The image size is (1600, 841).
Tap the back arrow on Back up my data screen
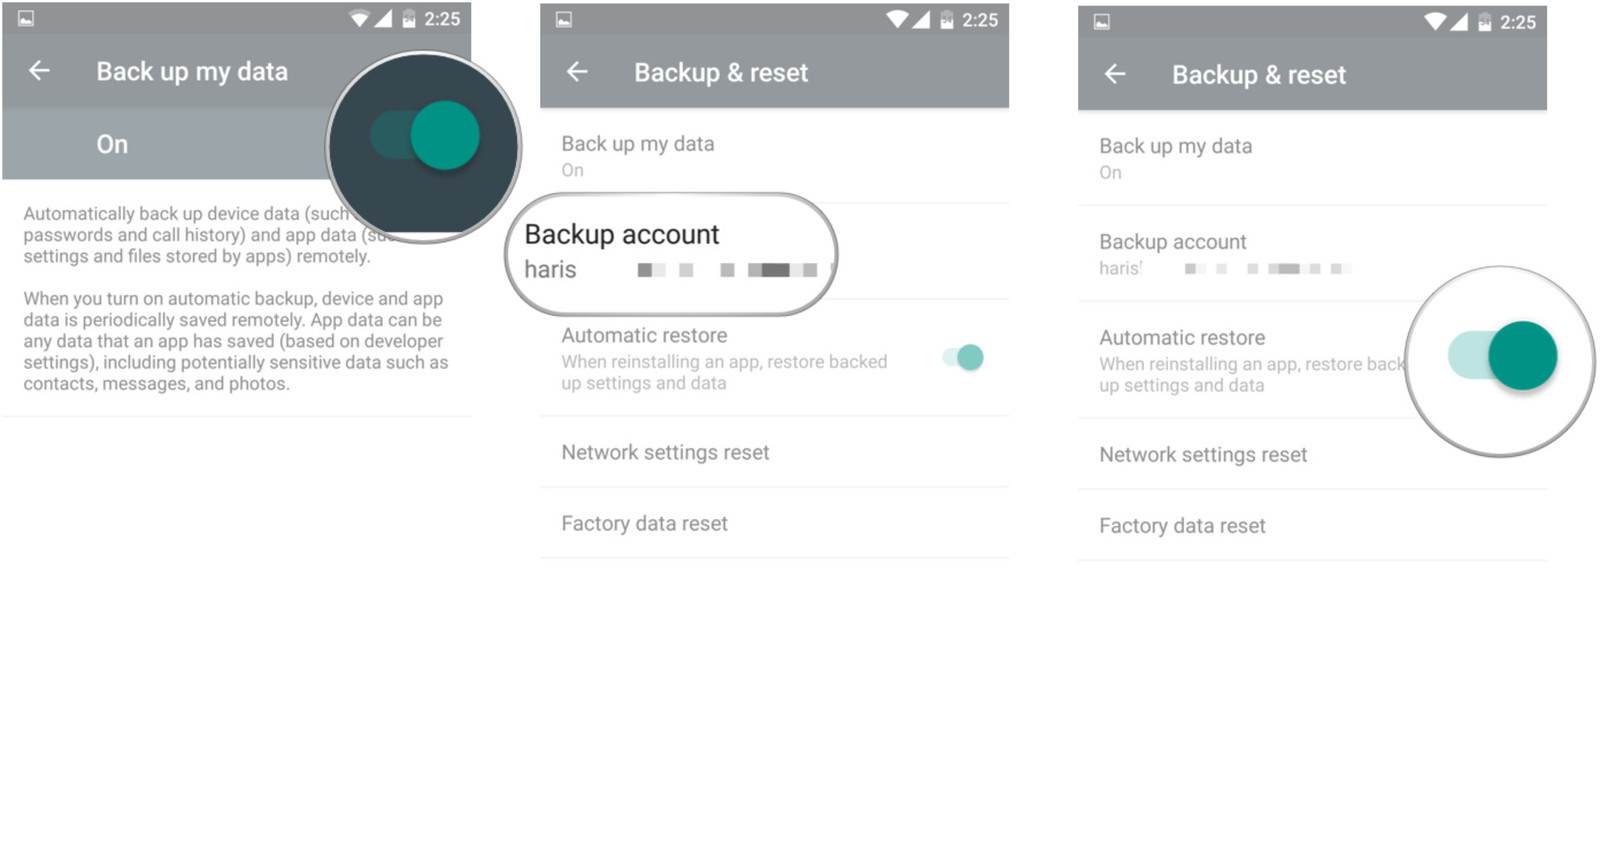pos(38,70)
